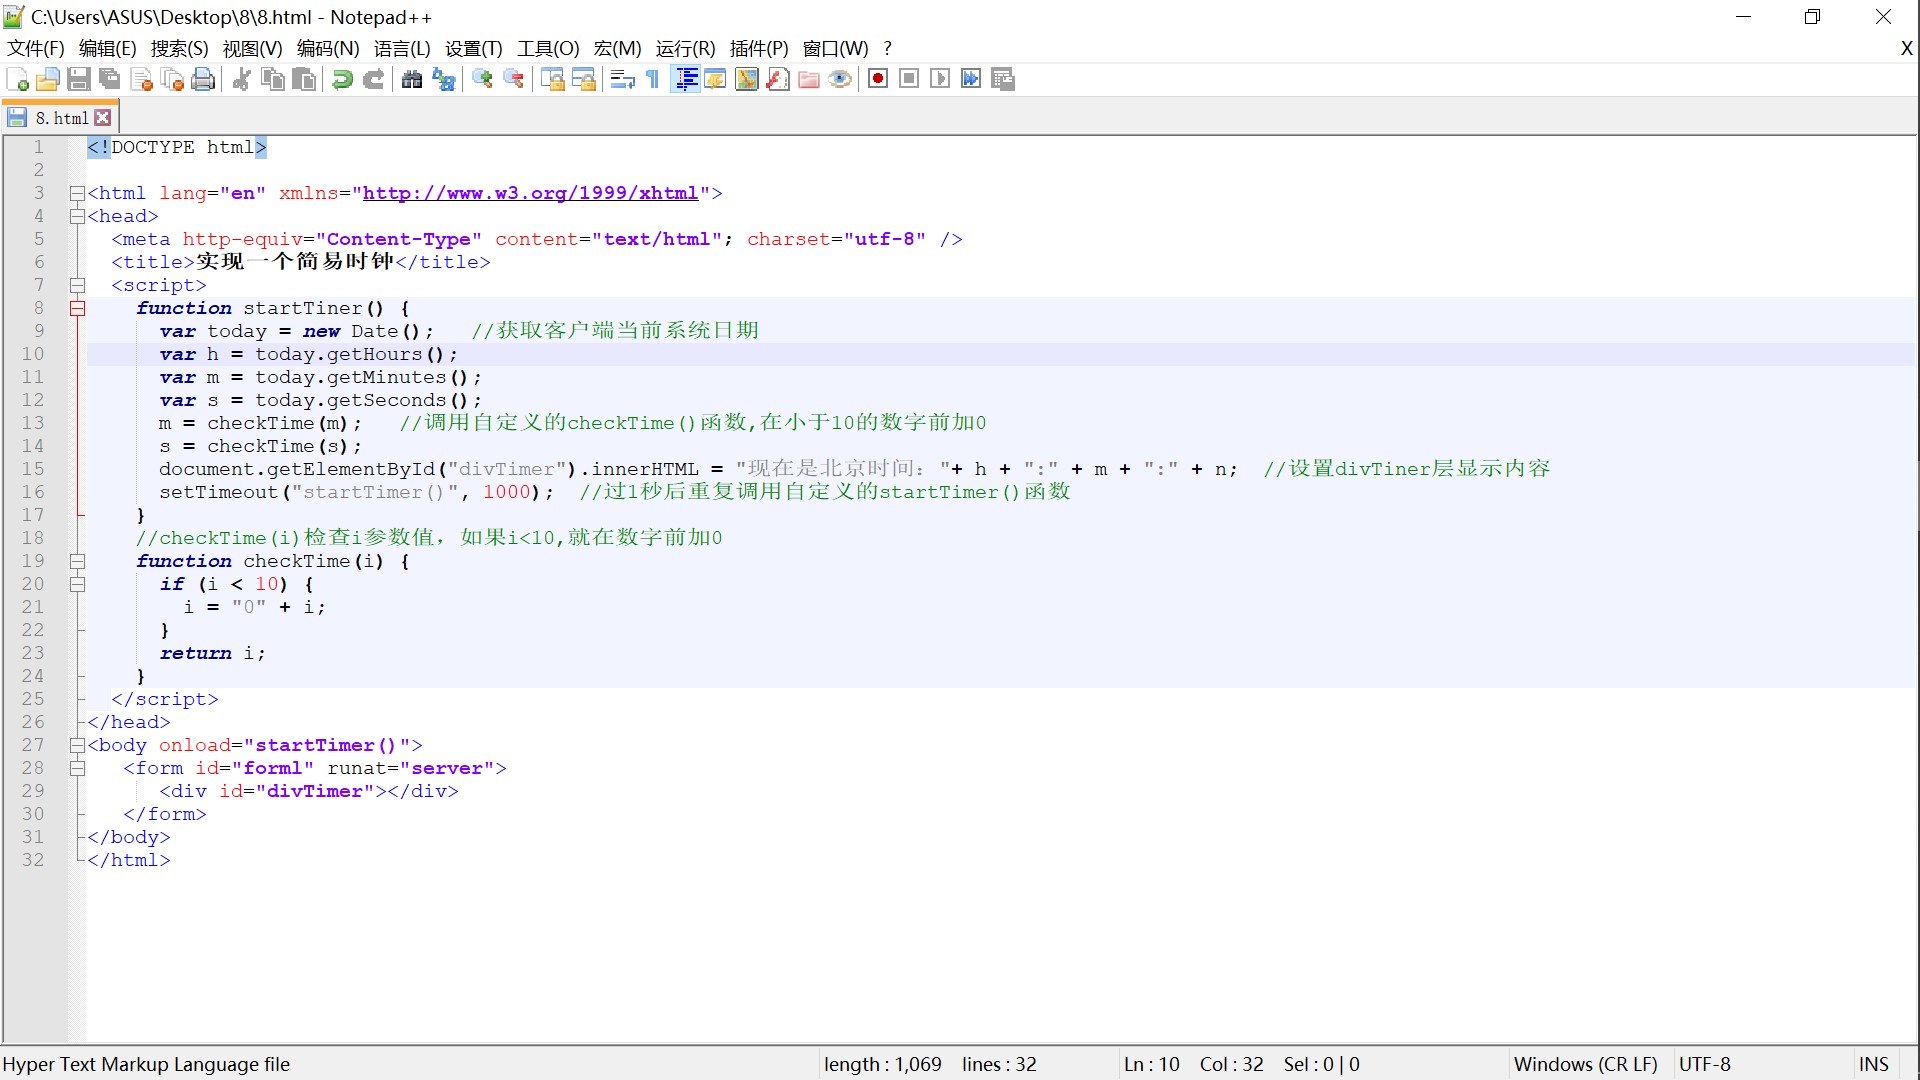The height and width of the screenshot is (1080, 1920).
Task: Open the Replace toolbar icon
Action: (443, 80)
